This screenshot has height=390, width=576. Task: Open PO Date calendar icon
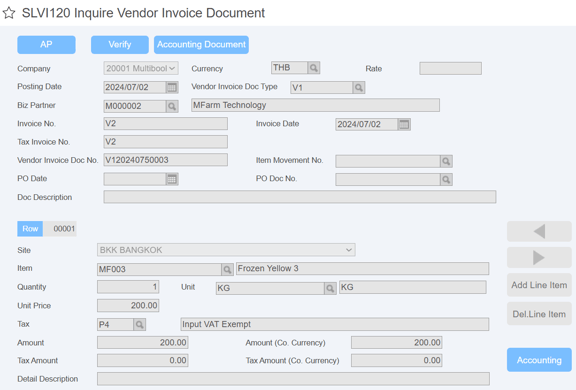pos(172,179)
